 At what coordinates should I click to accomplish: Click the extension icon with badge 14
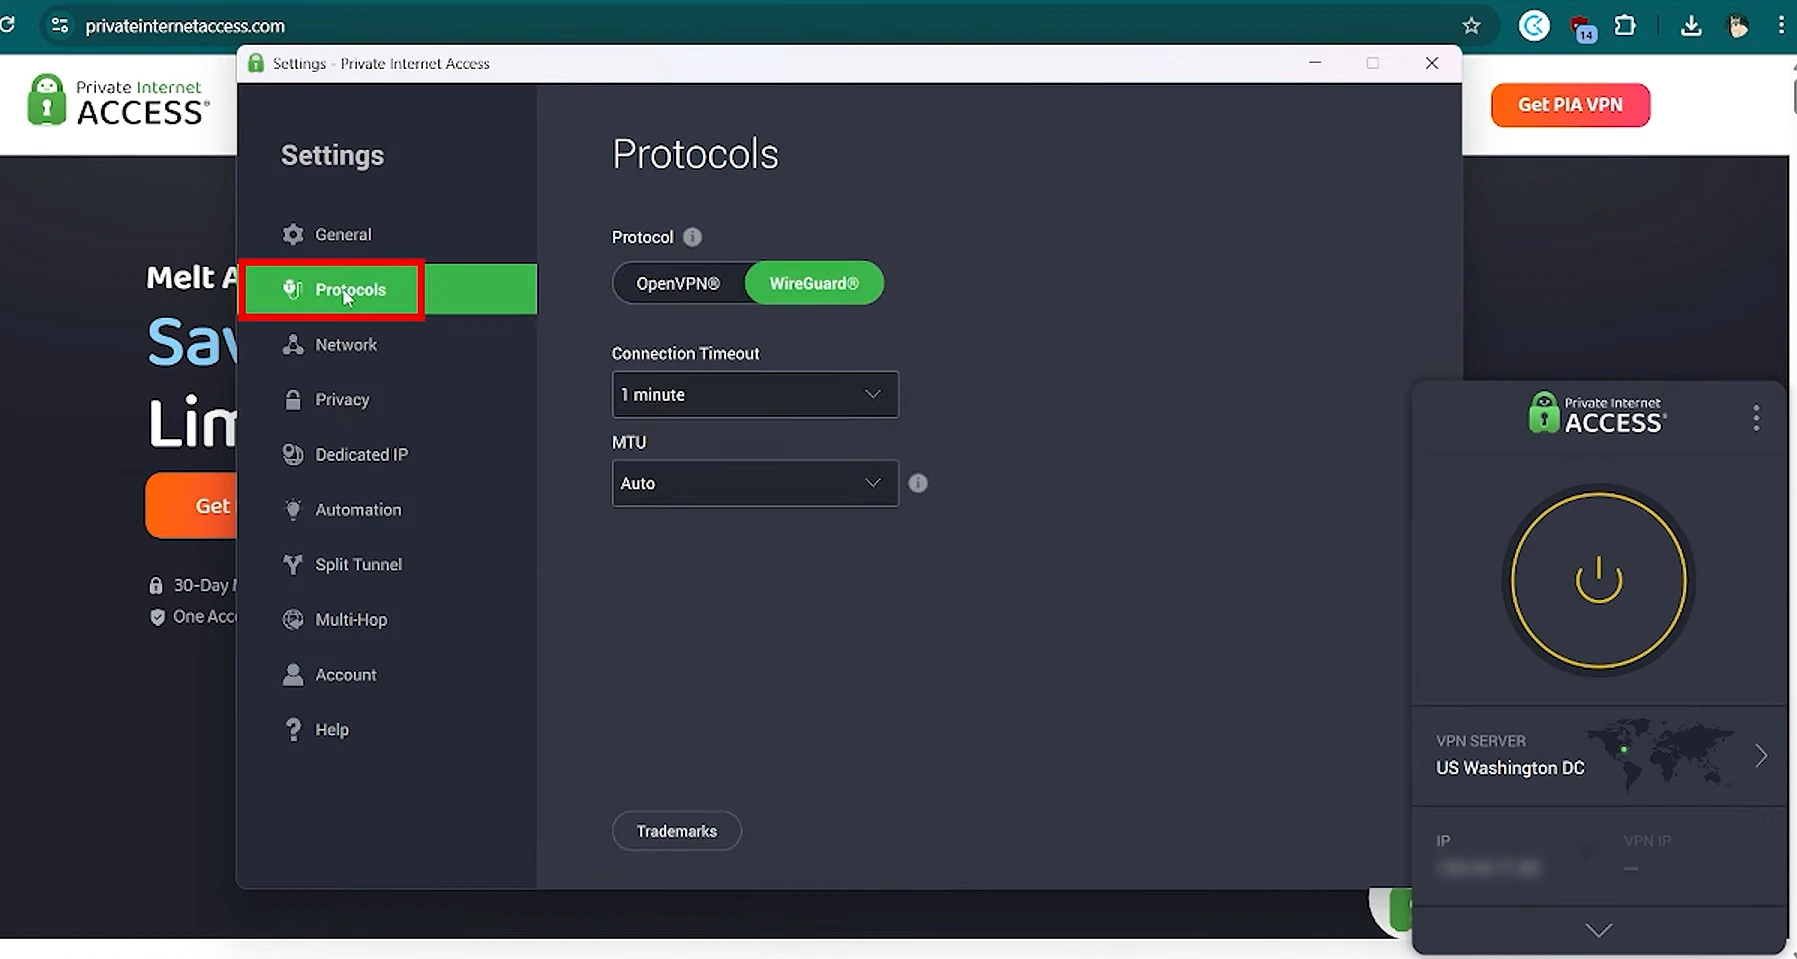click(x=1583, y=28)
